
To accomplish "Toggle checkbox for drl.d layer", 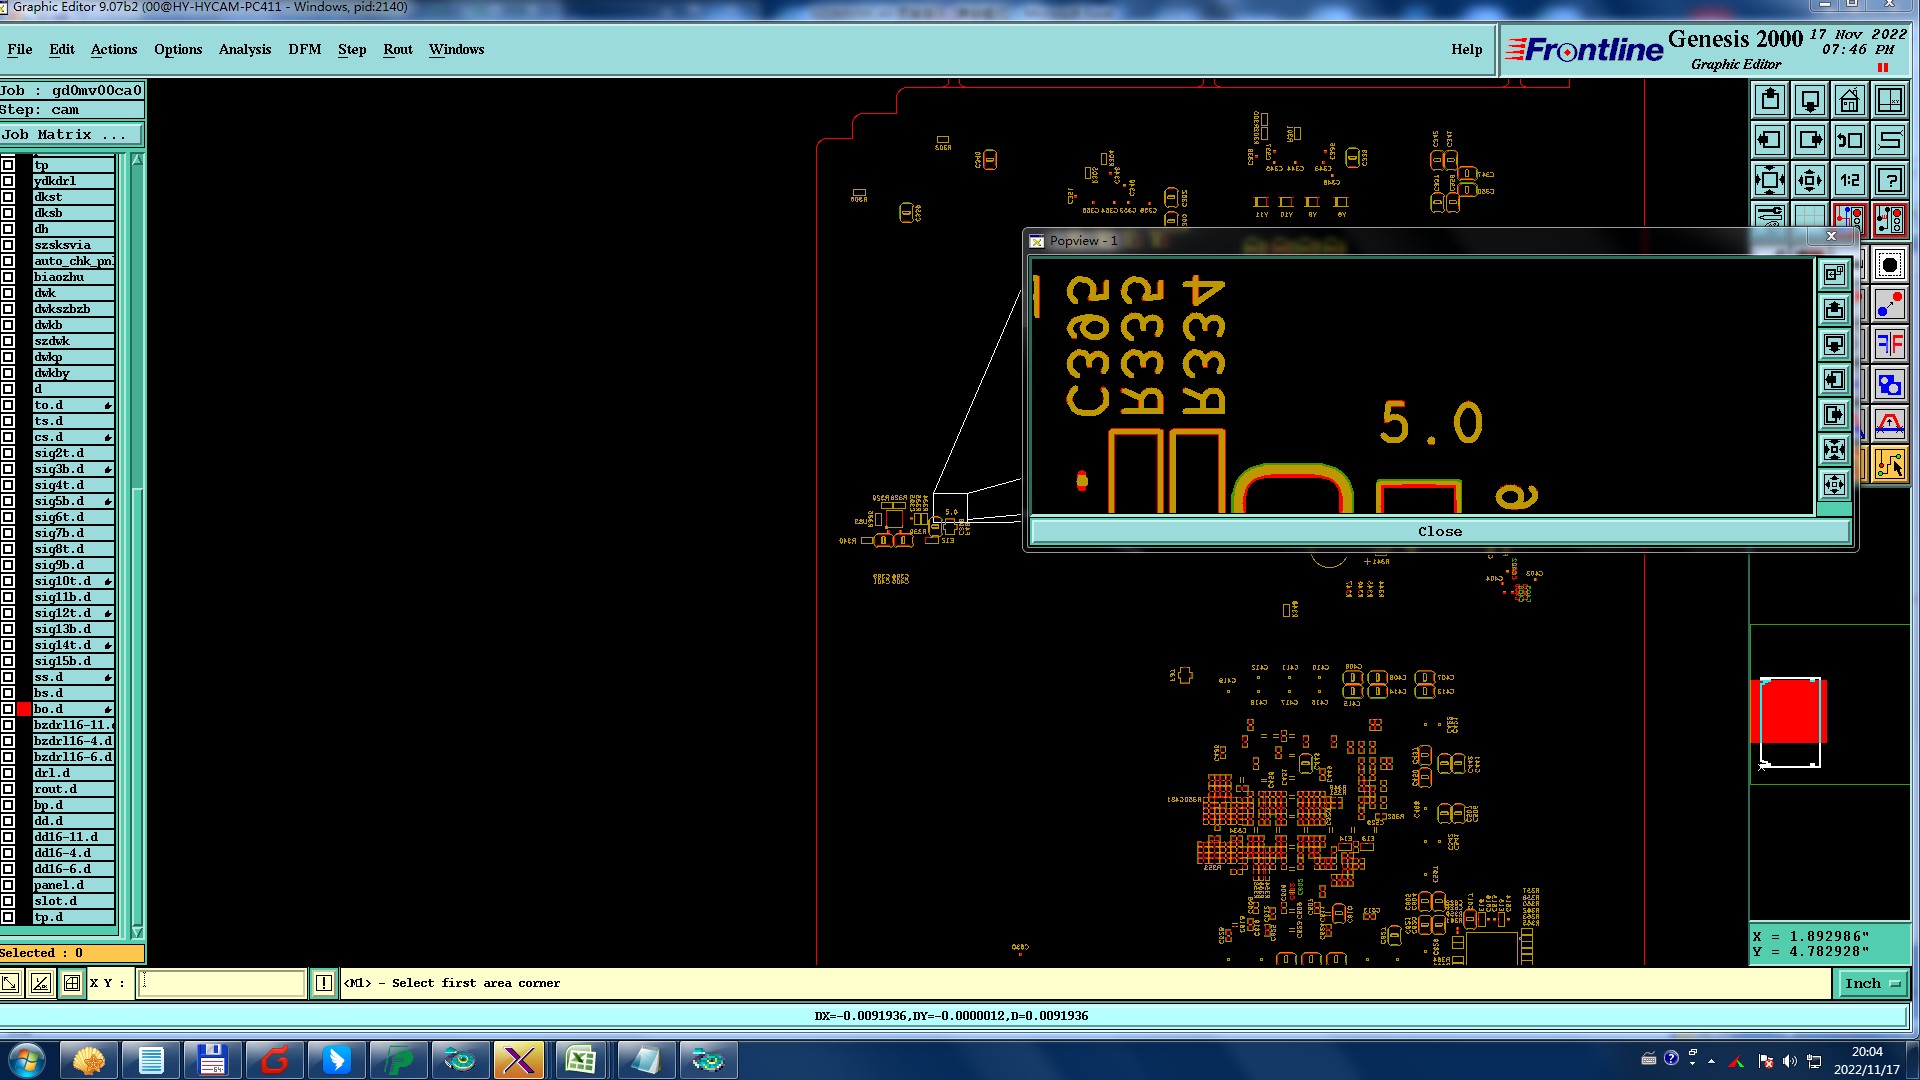I will [x=8, y=773].
